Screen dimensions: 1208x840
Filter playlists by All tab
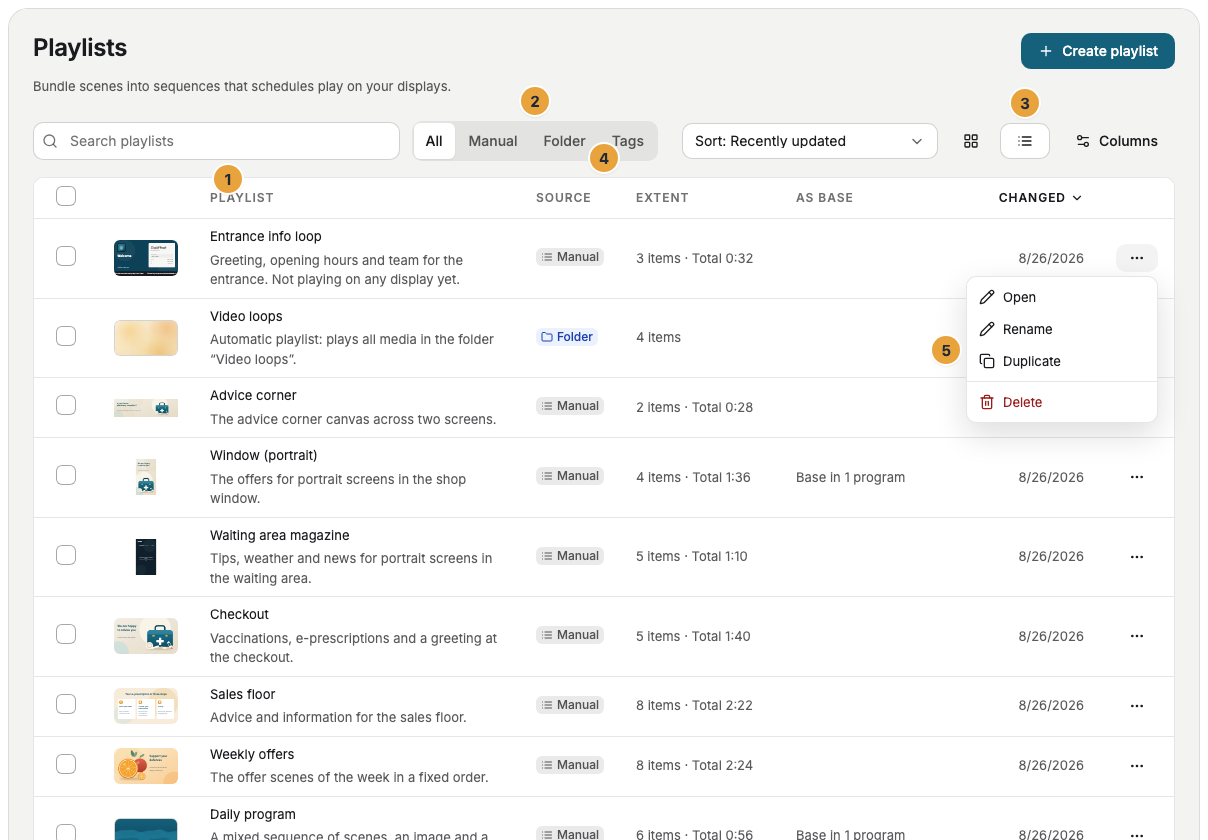point(434,141)
